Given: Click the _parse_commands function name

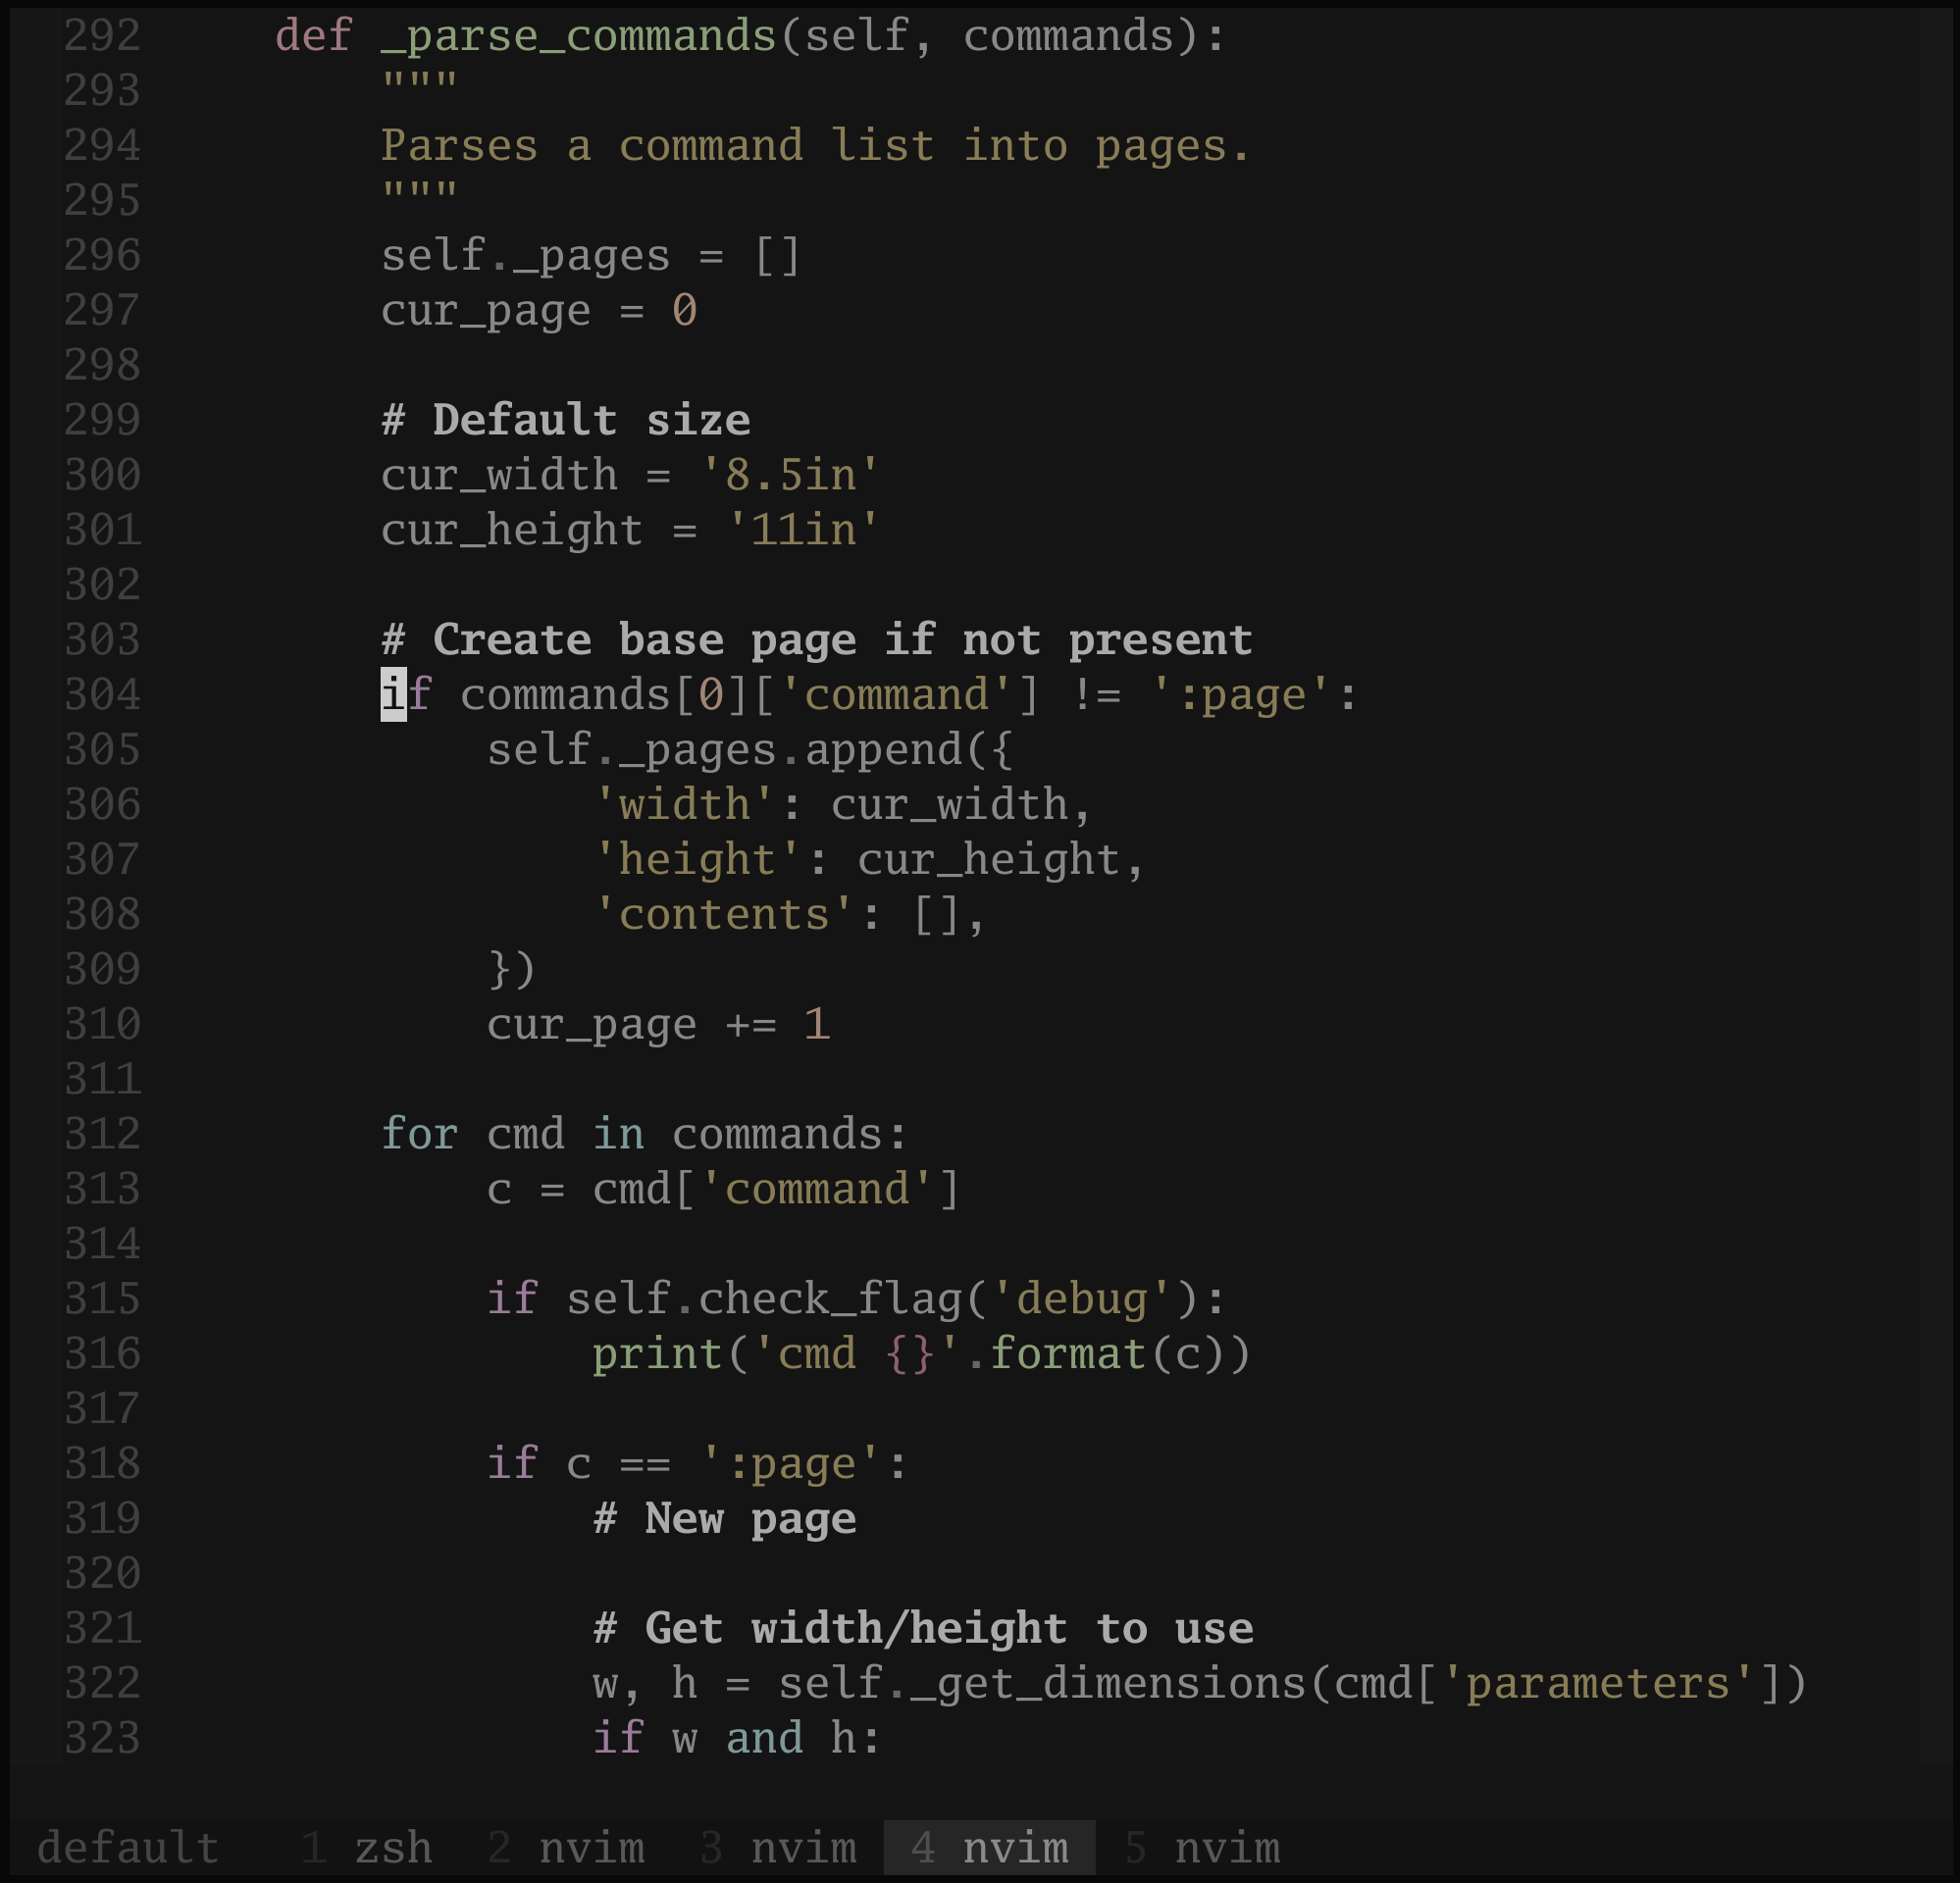Looking at the screenshot, I should (579, 36).
